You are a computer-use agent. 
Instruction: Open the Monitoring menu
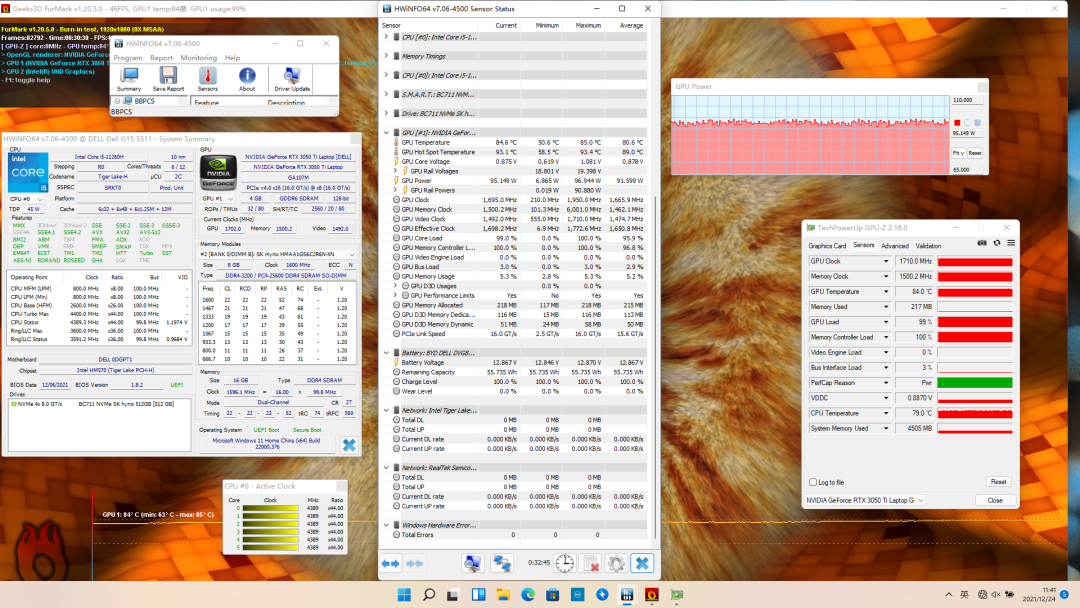(198, 58)
